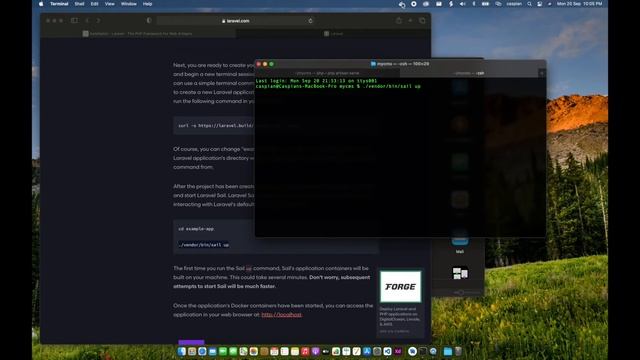Open the Apple menu

[41, 4]
